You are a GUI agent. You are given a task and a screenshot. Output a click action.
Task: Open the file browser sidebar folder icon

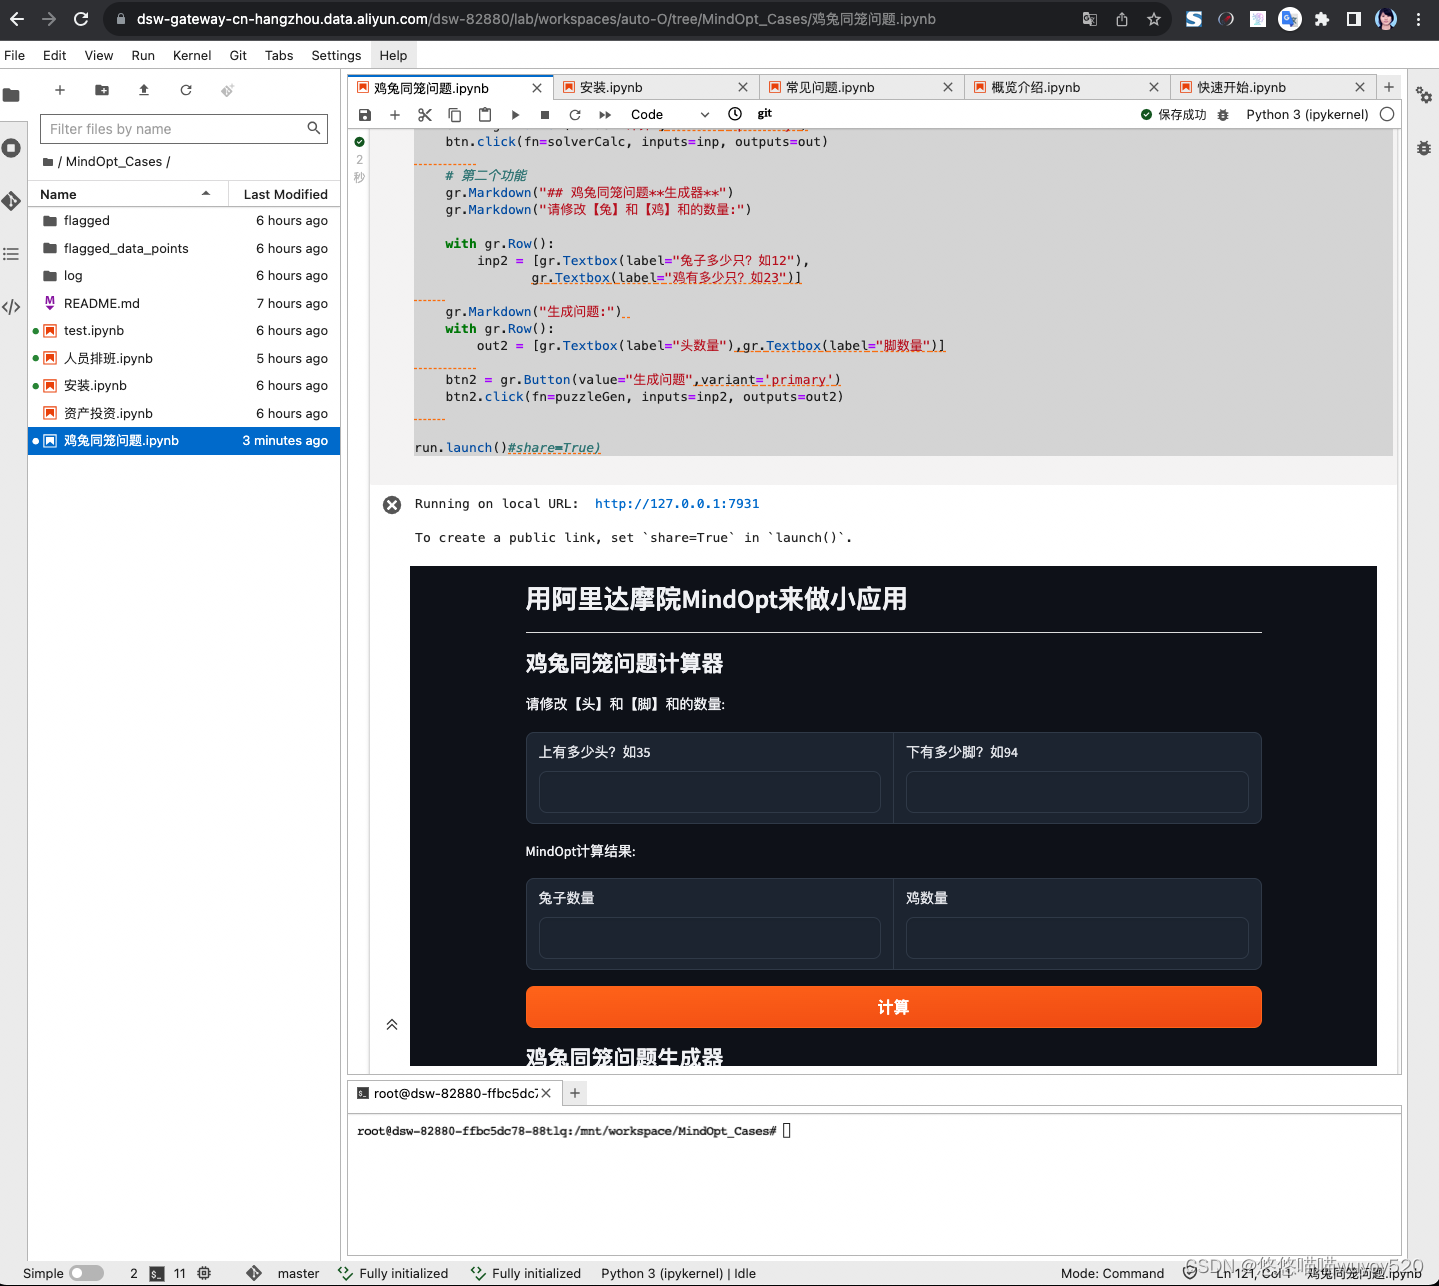click(12, 95)
